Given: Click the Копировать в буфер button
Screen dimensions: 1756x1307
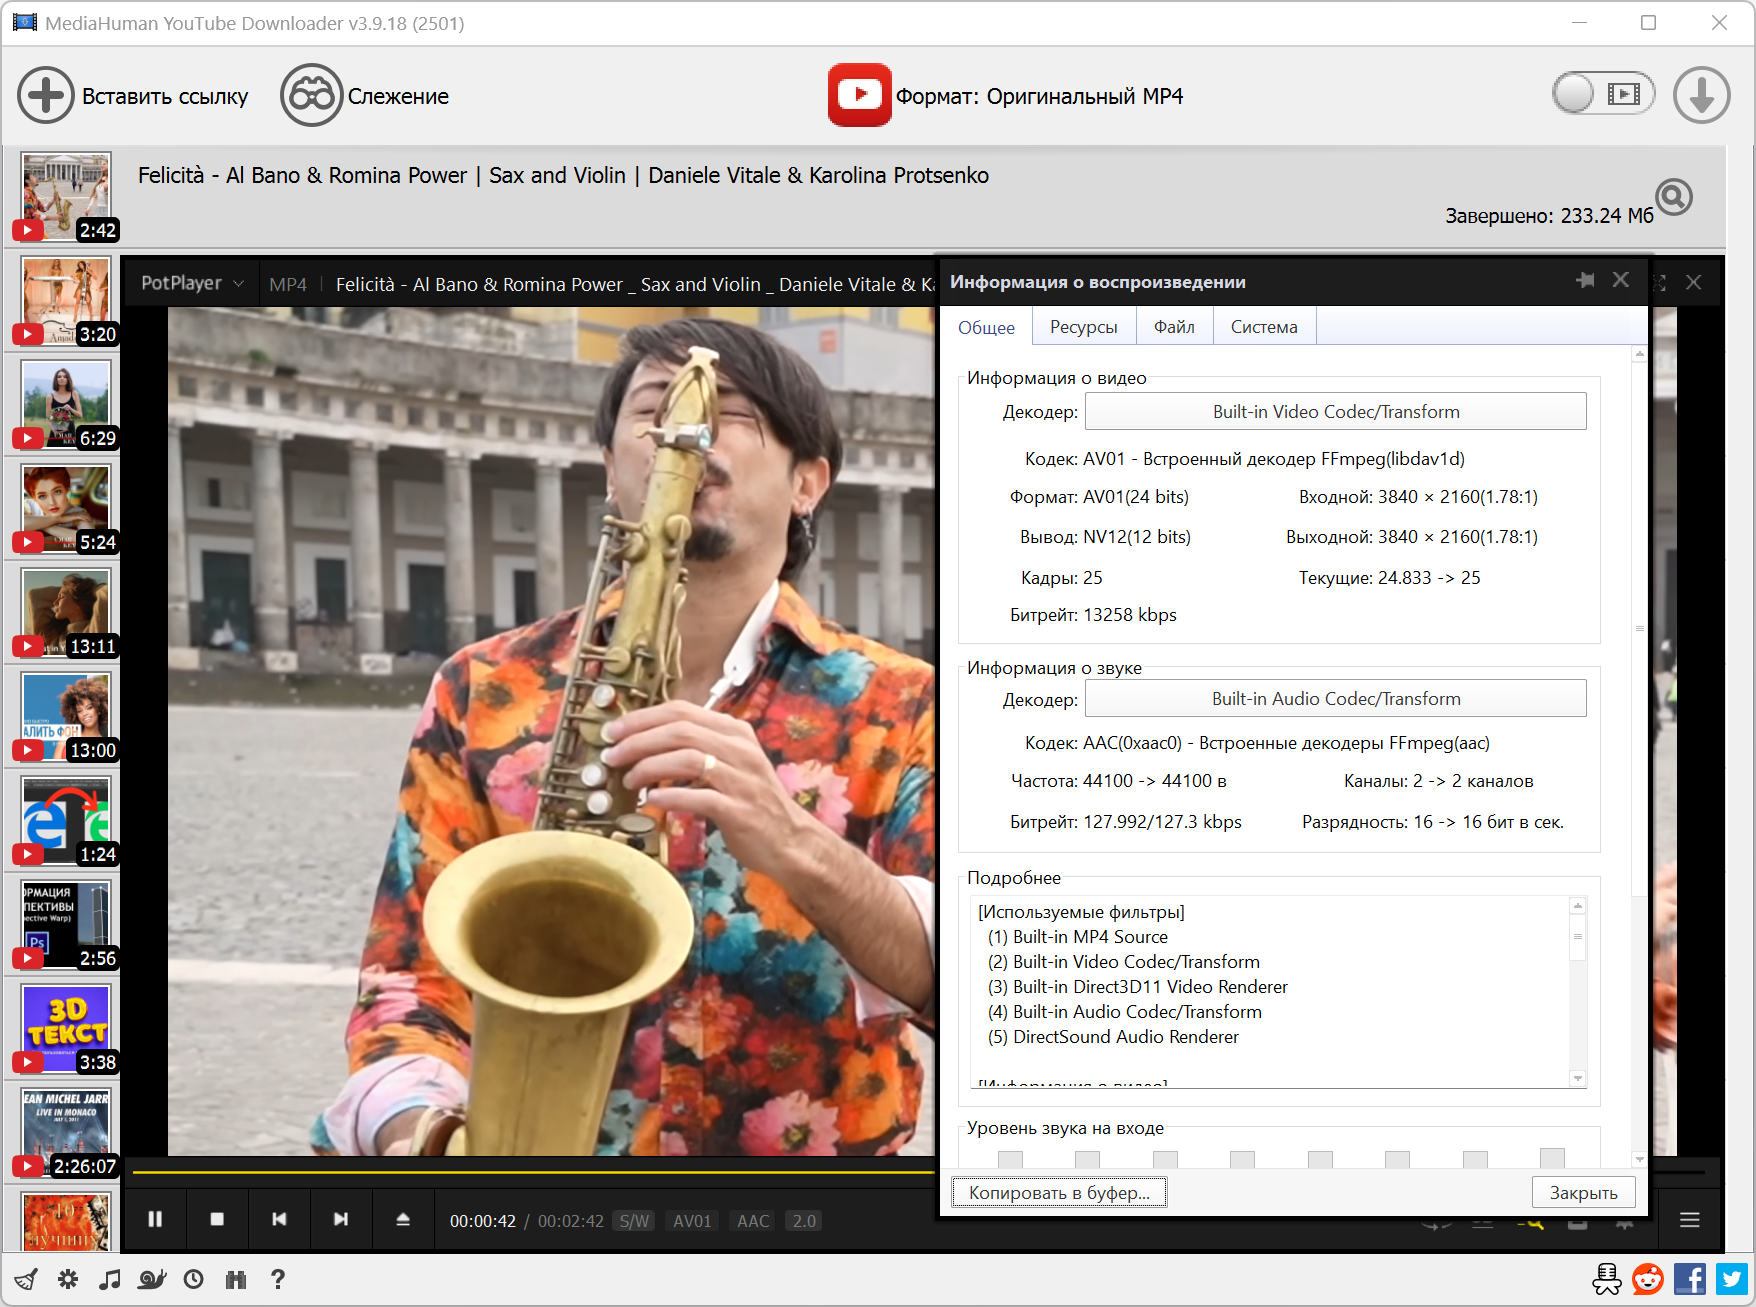Looking at the screenshot, I should coord(1058,1192).
